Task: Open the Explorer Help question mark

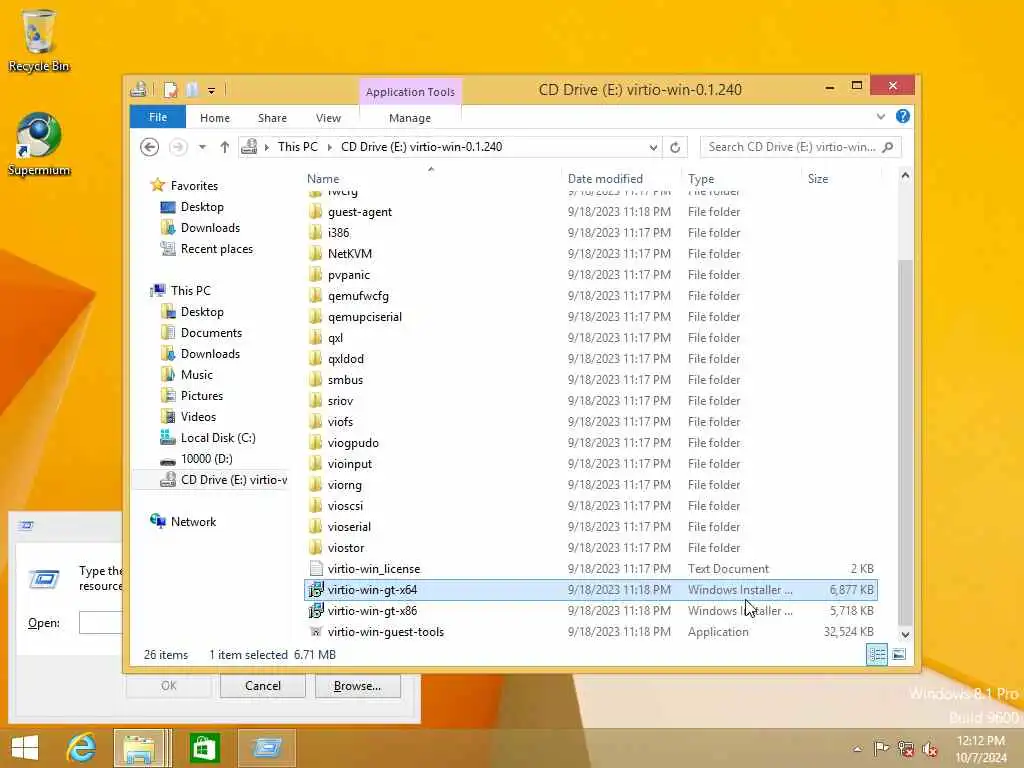Action: pyautogui.click(x=903, y=116)
